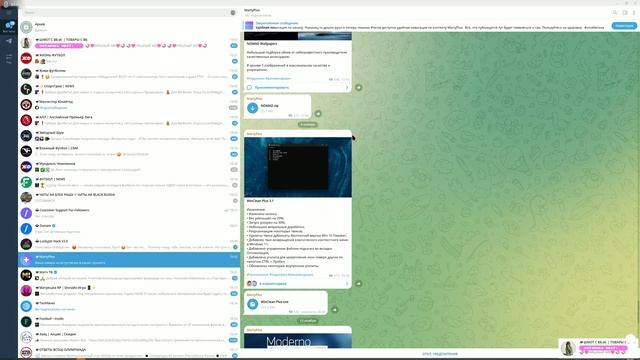Viewport: 640px width, 360px height.
Task: Open the hamburger main menu
Action: [9, 13]
